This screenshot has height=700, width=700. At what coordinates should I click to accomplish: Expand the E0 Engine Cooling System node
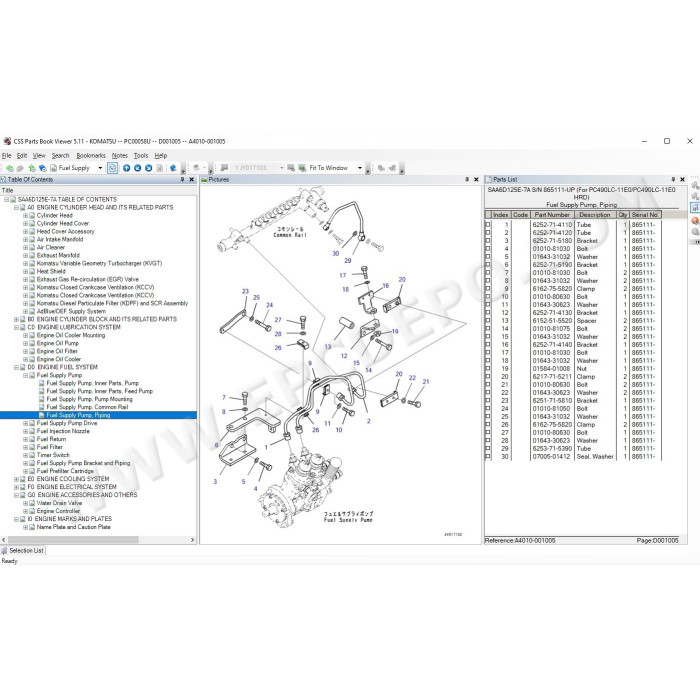click(16, 479)
